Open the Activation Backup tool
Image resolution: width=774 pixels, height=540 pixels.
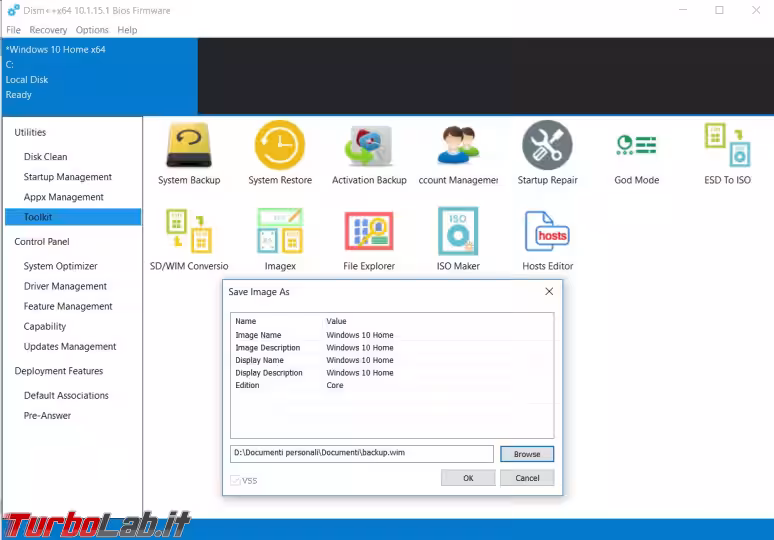[x=369, y=153]
